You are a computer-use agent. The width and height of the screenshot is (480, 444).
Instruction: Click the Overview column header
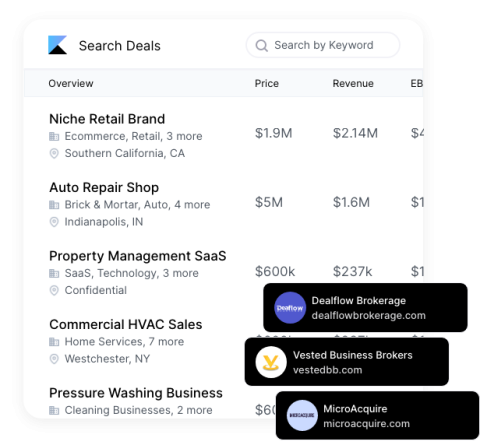click(71, 83)
